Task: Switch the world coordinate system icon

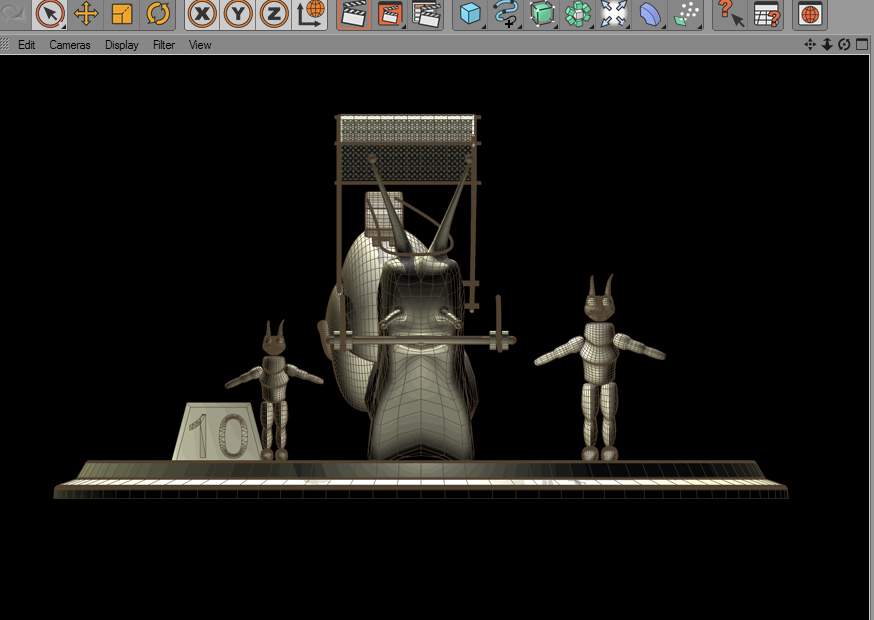Action: coord(310,14)
